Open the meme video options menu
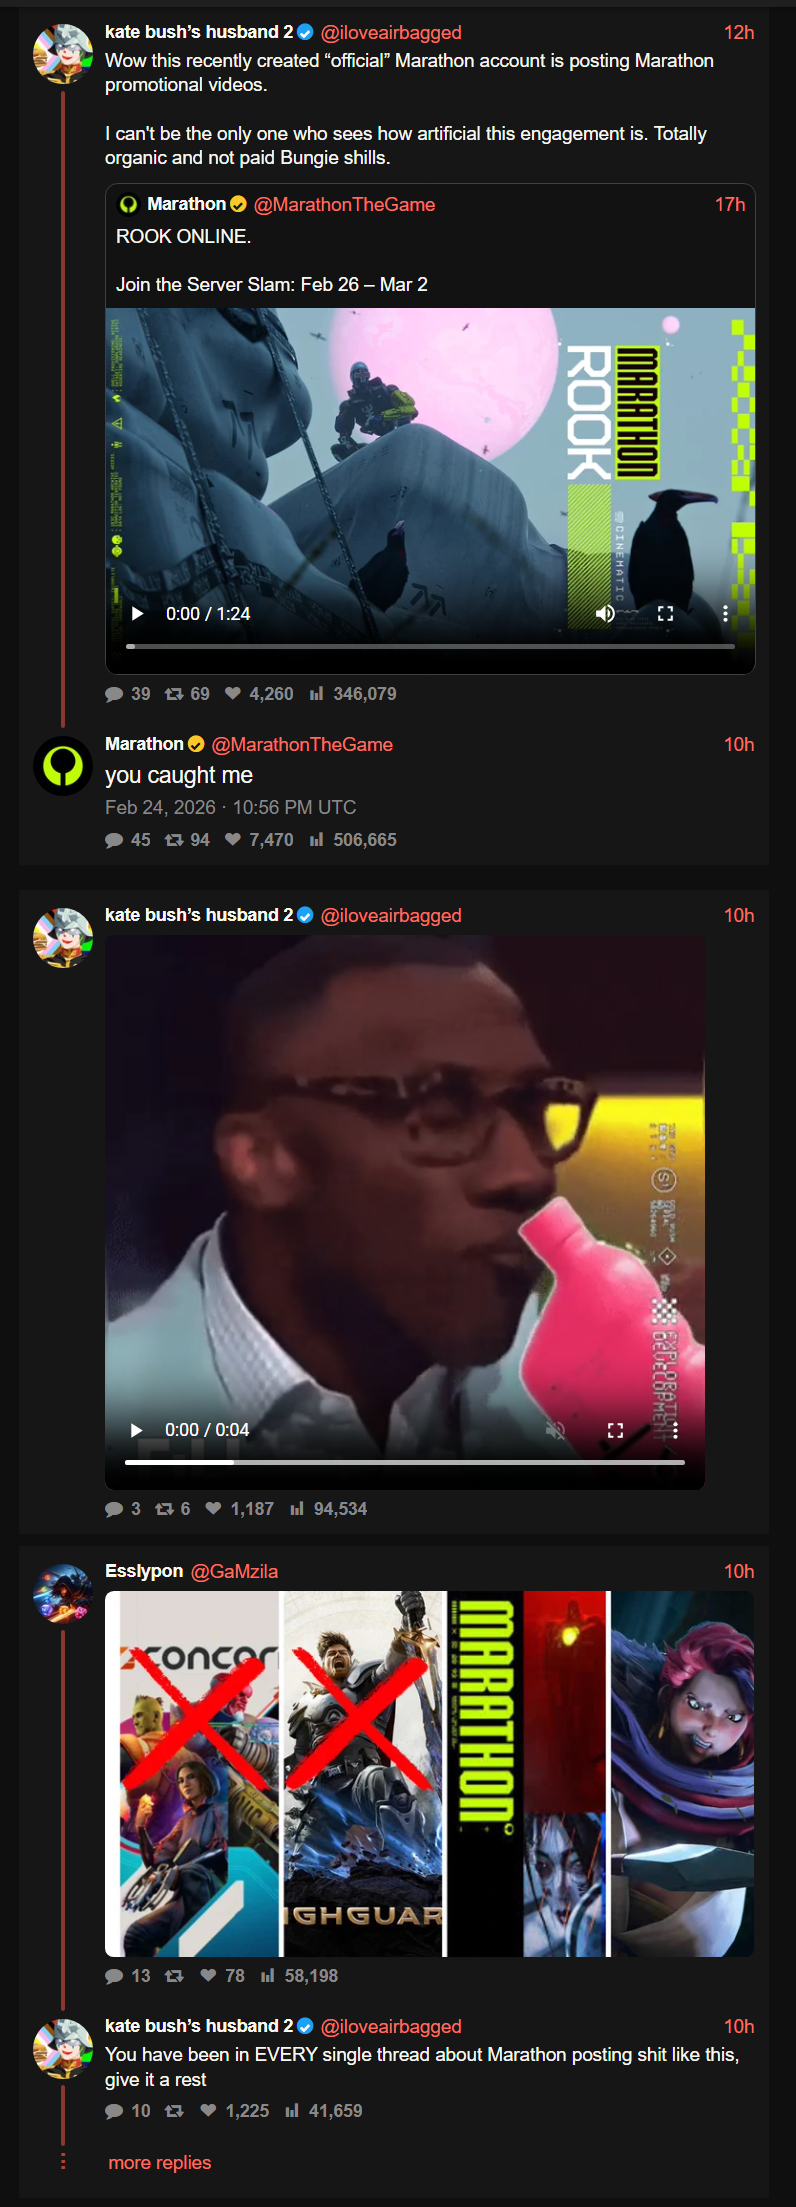This screenshot has width=796, height=2207. (x=675, y=1430)
